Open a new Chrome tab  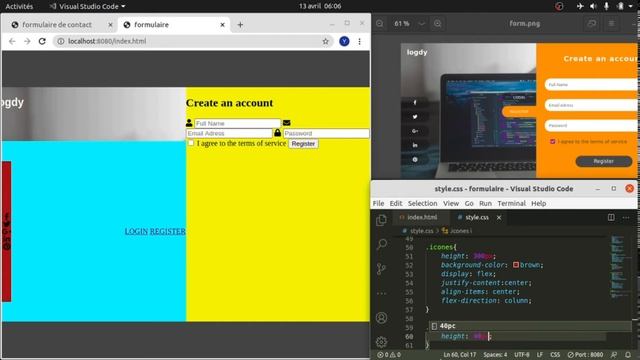point(240,25)
